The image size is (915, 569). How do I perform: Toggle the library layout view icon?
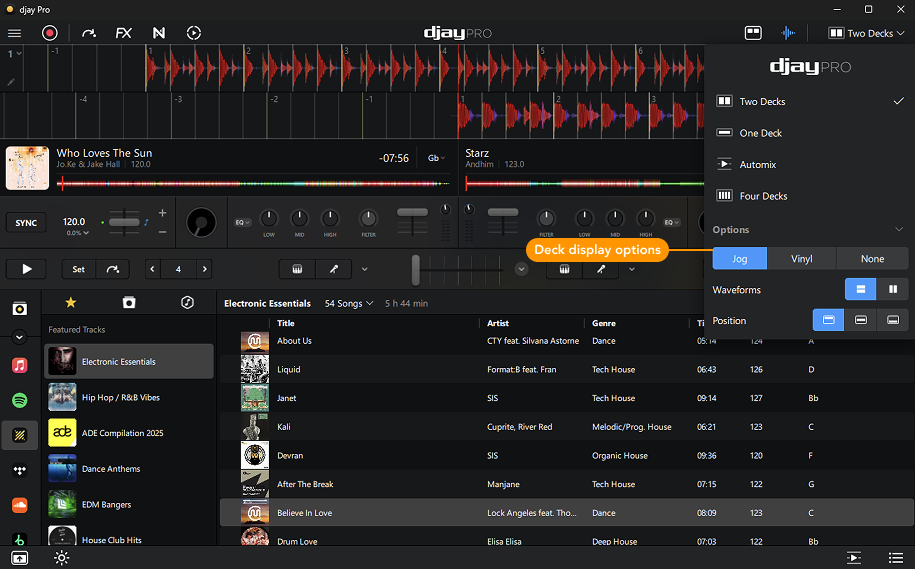(x=753, y=33)
